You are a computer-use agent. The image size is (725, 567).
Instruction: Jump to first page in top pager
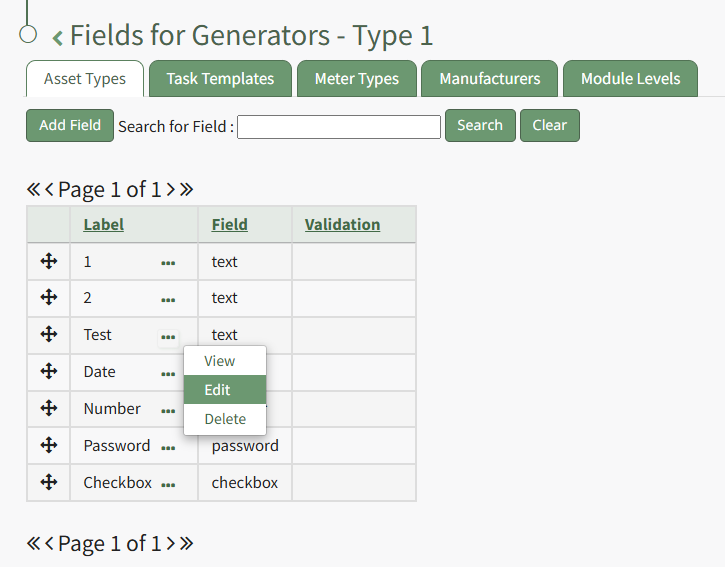pyautogui.click(x=33, y=189)
